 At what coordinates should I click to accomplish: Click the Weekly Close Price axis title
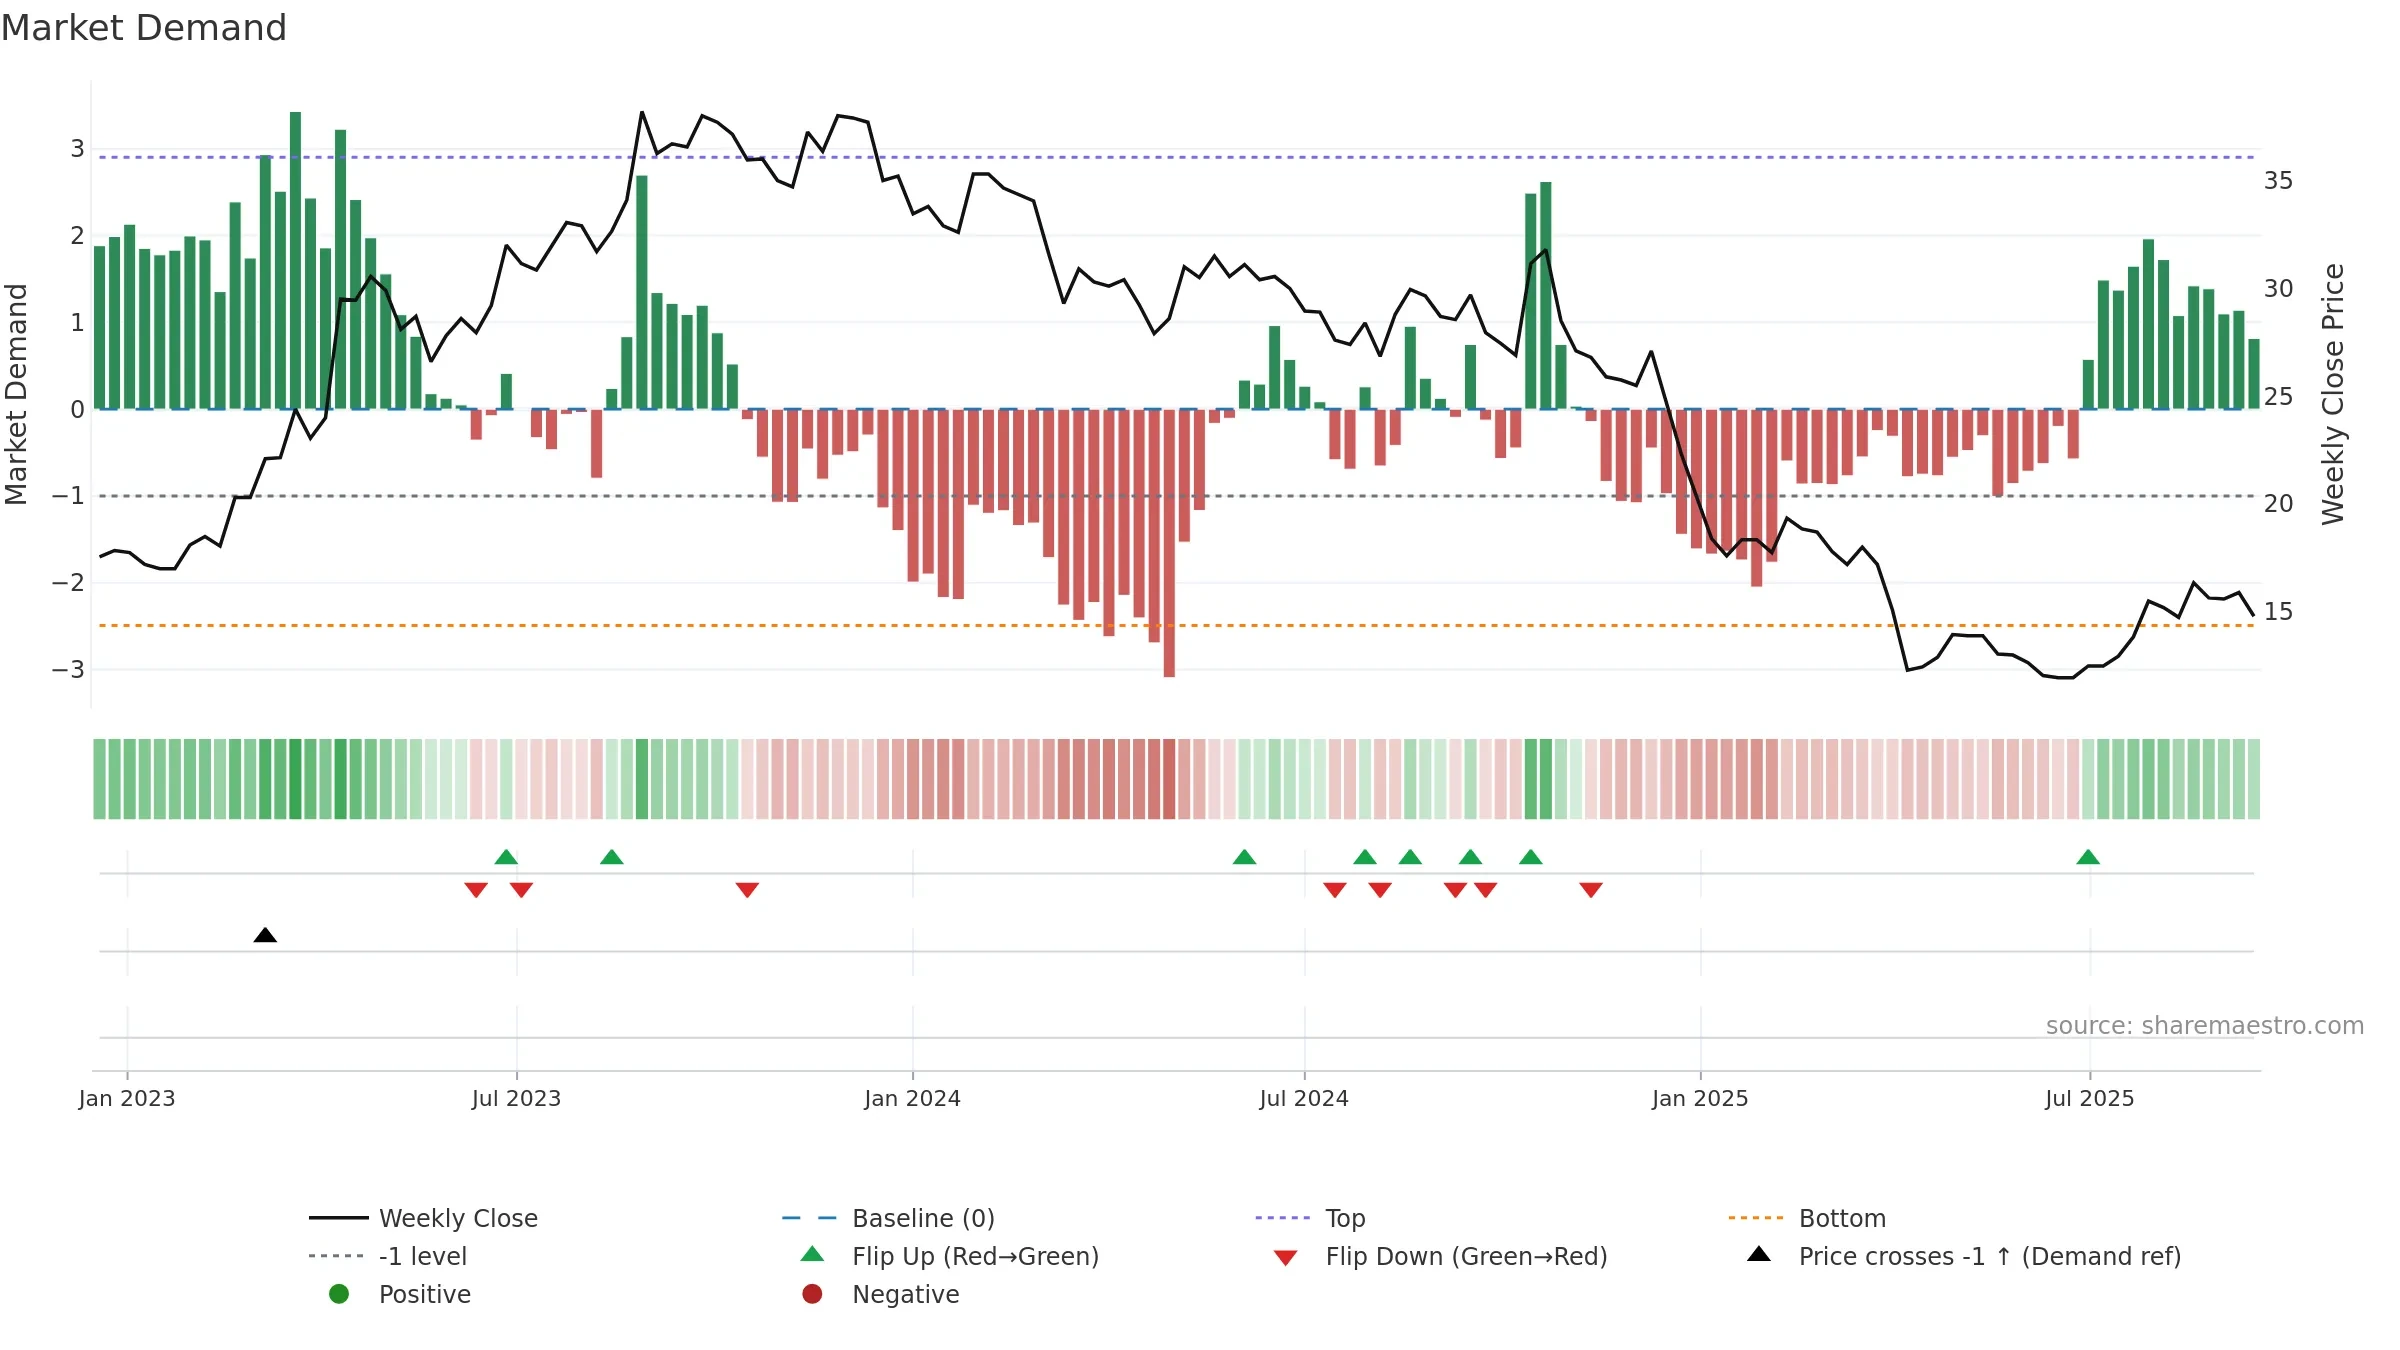pyautogui.click(x=2333, y=394)
